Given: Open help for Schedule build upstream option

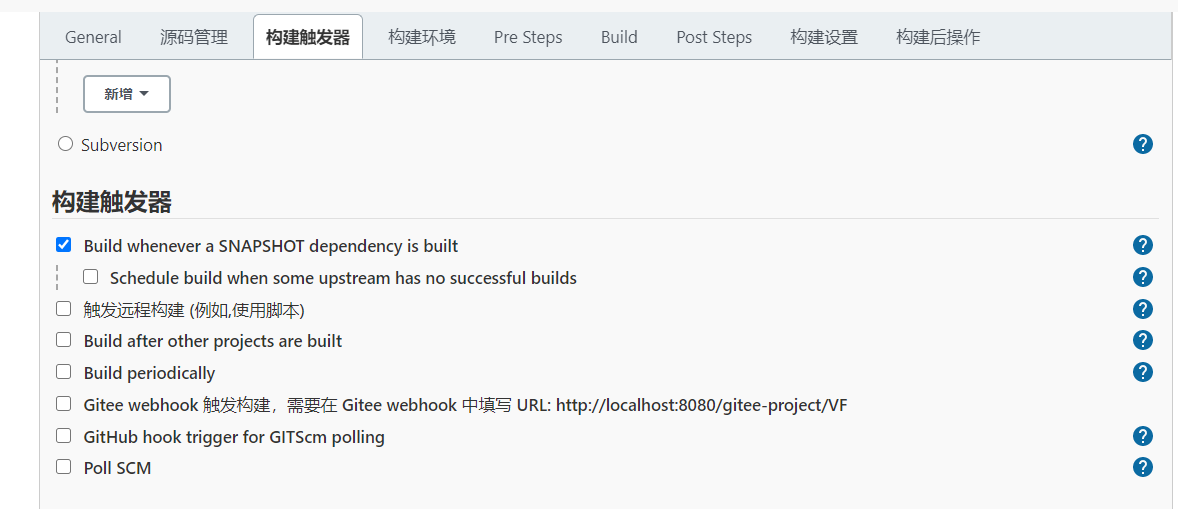Looking at the screenshot, I should [x=1143, y=277].
